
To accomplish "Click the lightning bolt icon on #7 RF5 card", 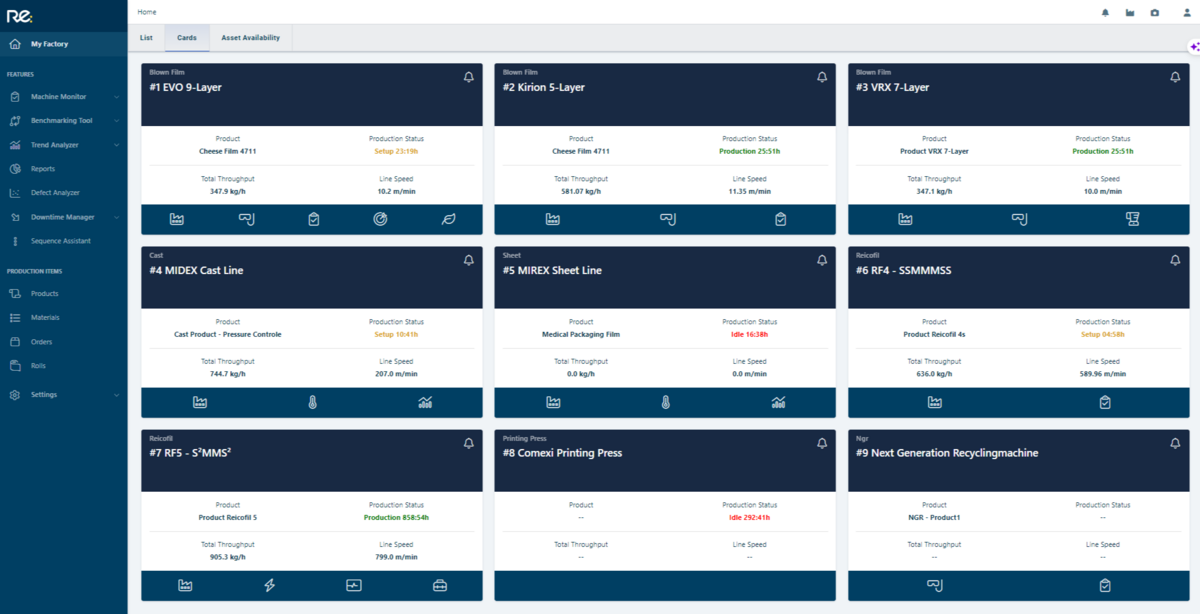I will [269, 585].
